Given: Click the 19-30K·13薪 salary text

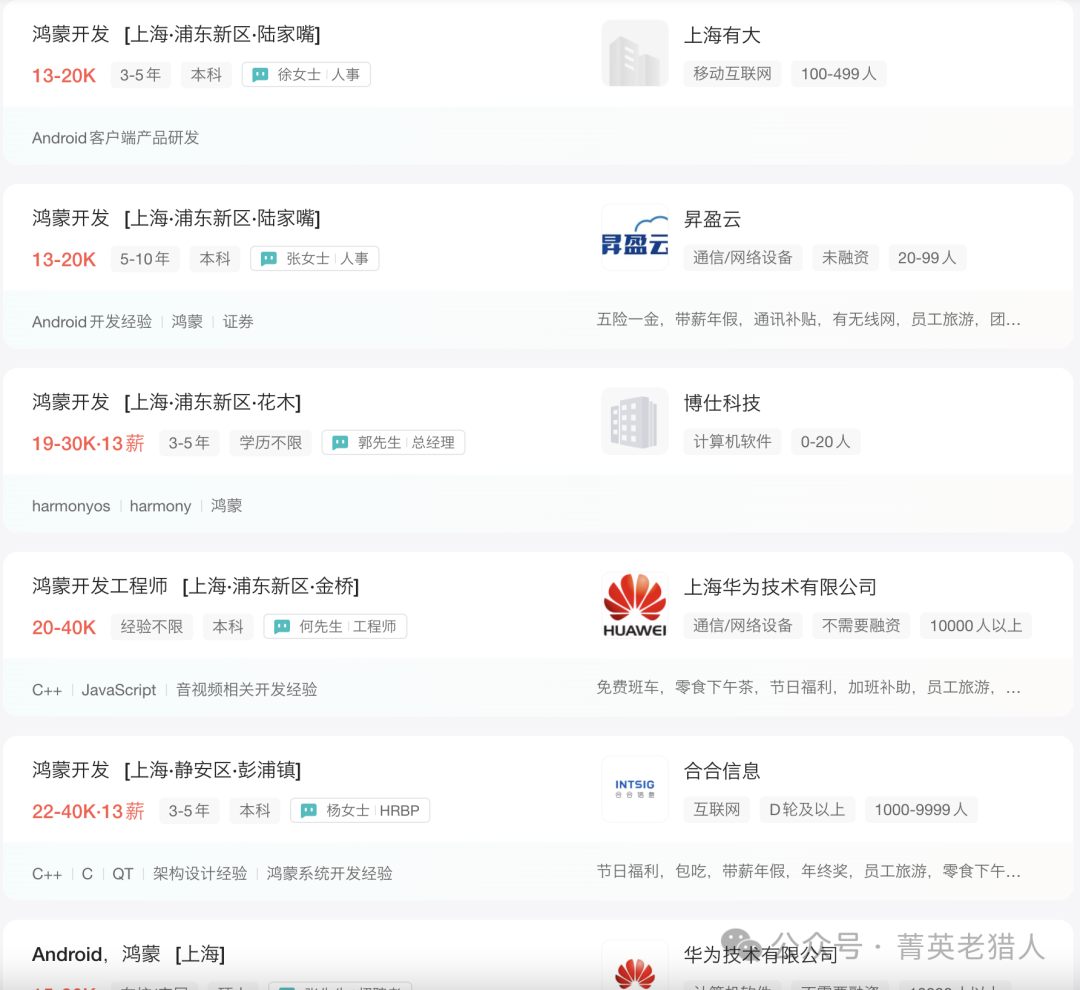Looking at the screenshot, I should pyautogui.click(x=88, y=443).
